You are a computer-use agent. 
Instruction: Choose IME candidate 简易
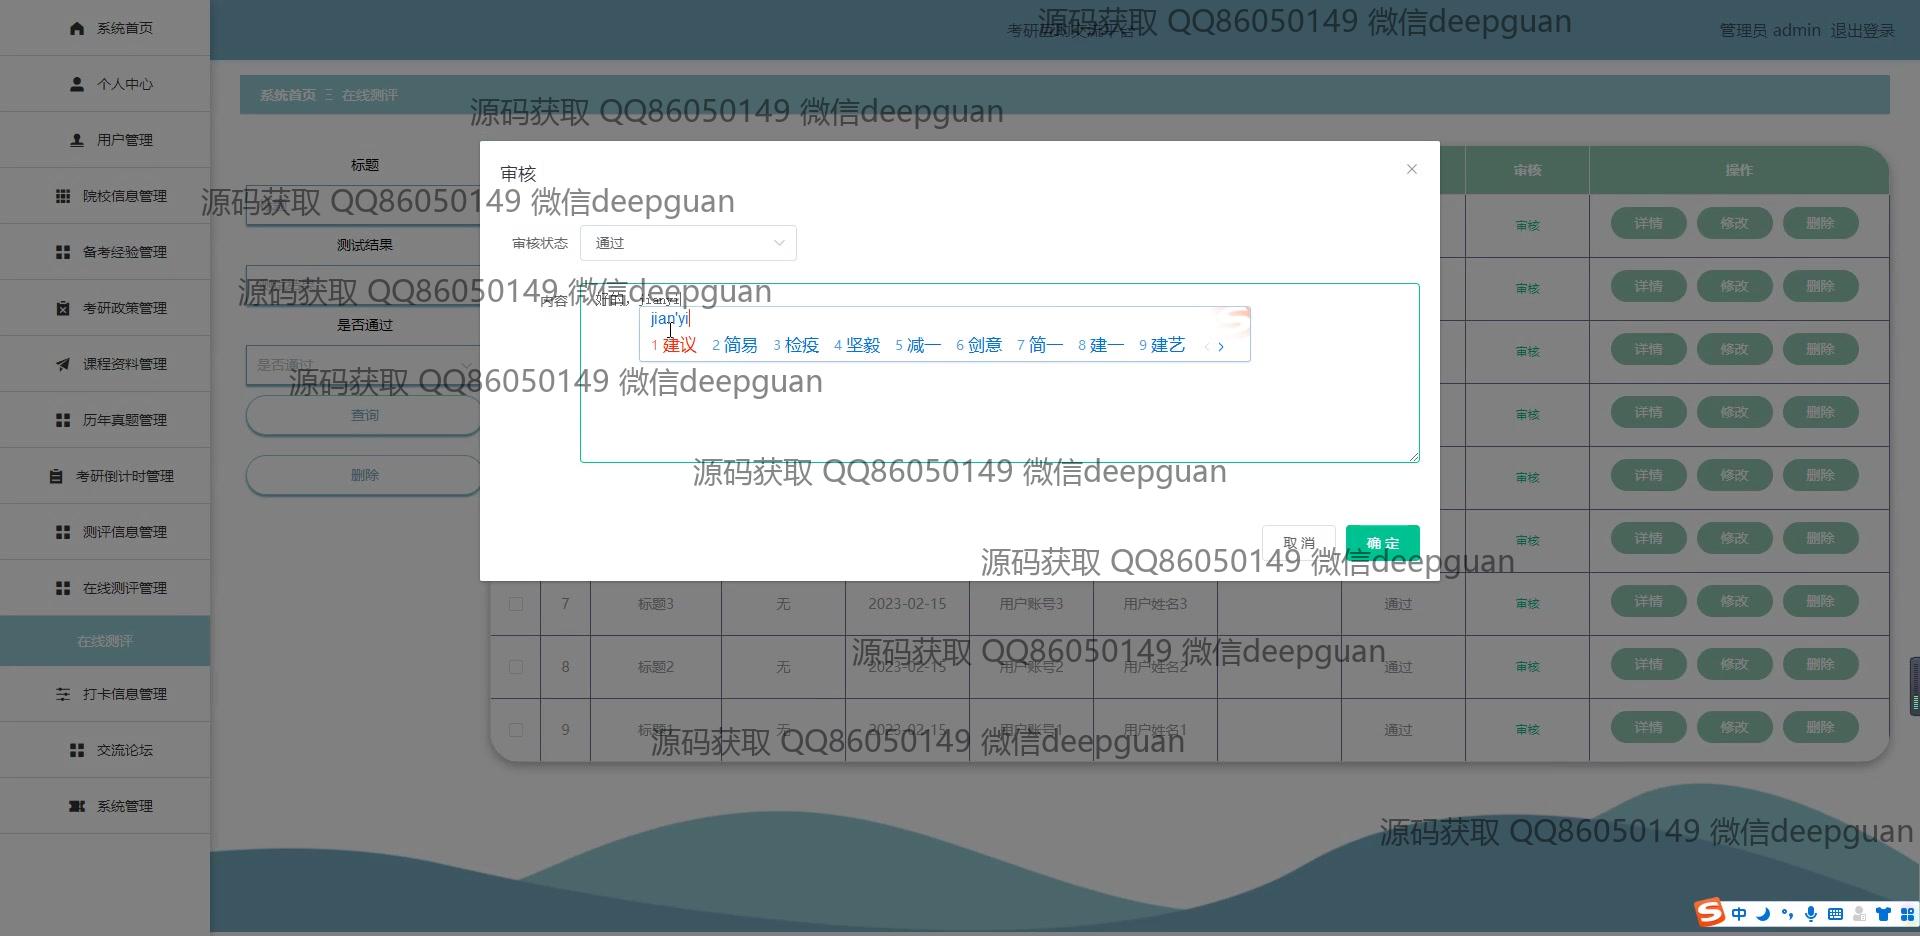click(x=740, y=345)
